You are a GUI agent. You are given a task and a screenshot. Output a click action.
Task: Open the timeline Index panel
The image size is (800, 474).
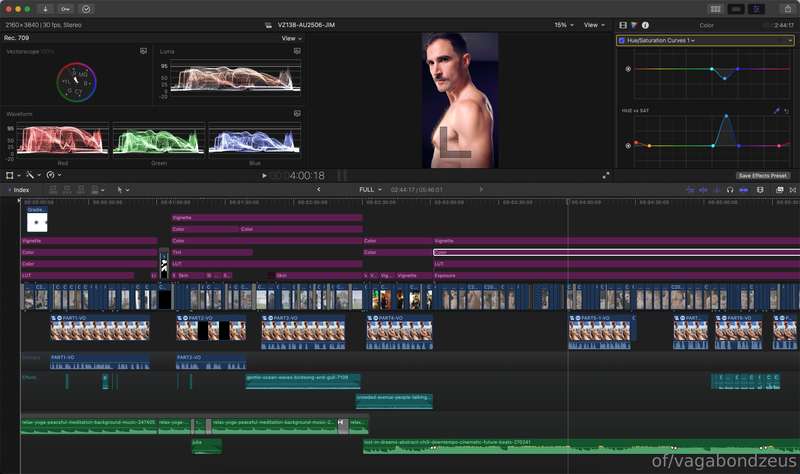(18, 190)
